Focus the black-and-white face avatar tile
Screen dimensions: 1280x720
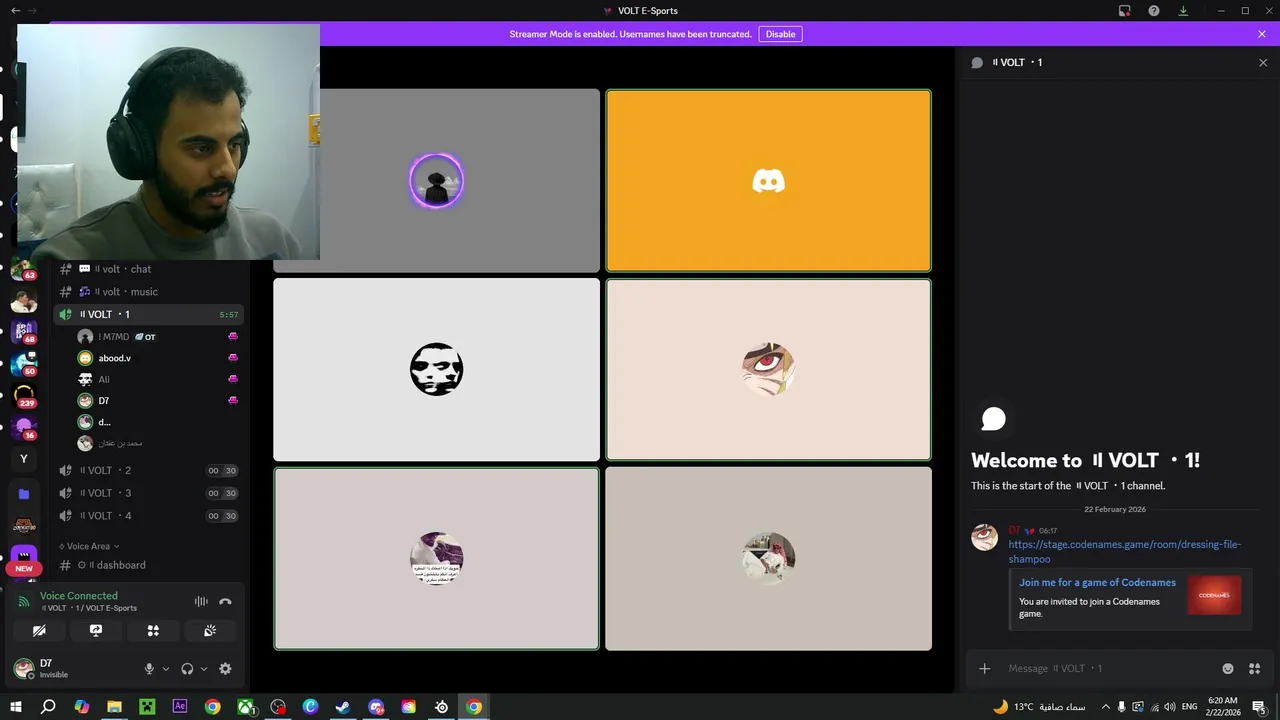click(436, 370)
